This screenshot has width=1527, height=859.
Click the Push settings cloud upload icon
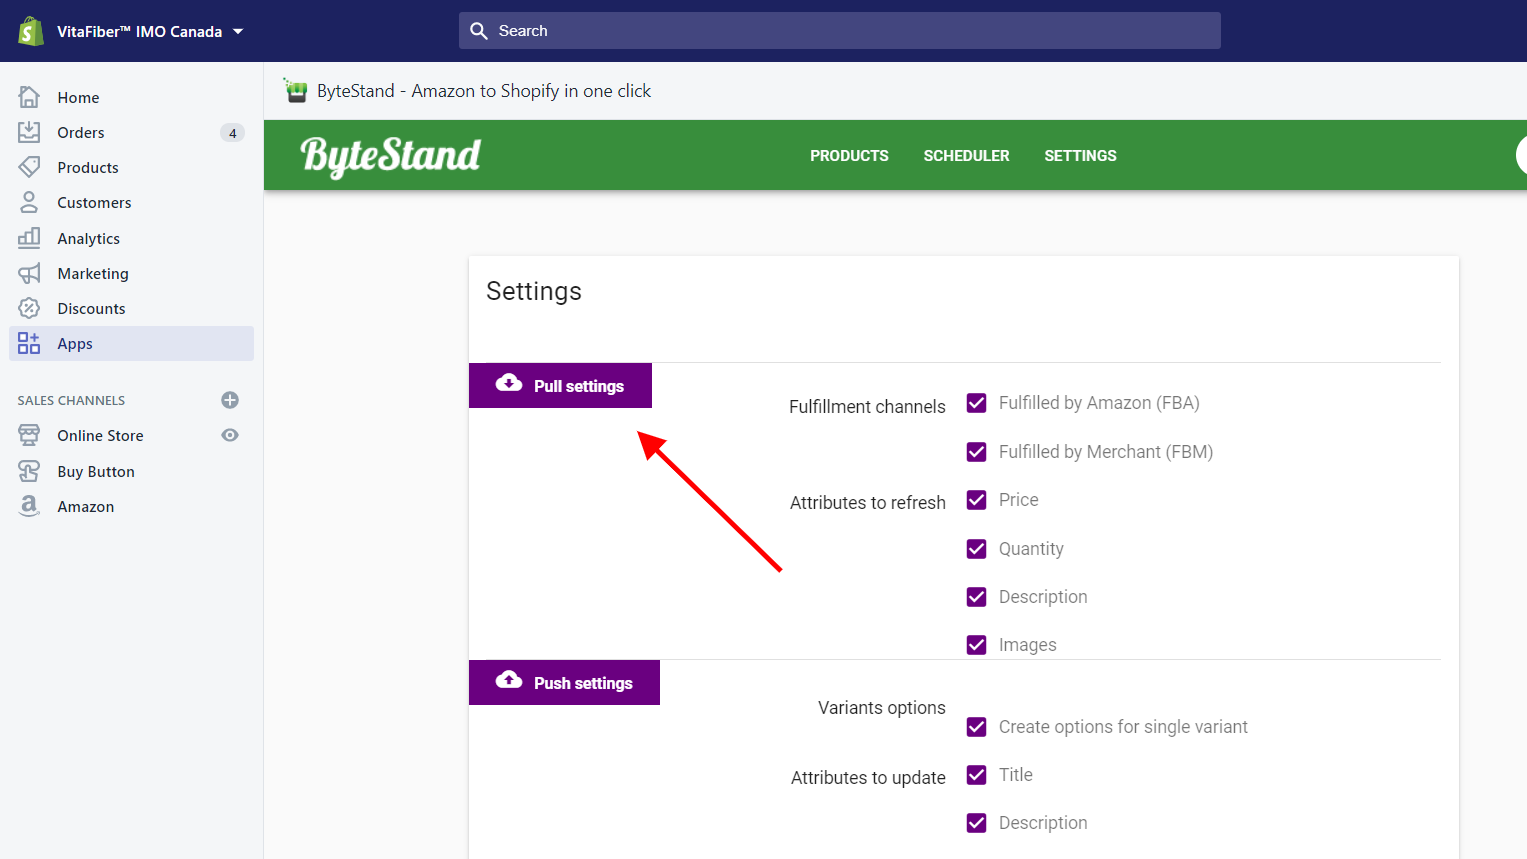pos(509,680)
